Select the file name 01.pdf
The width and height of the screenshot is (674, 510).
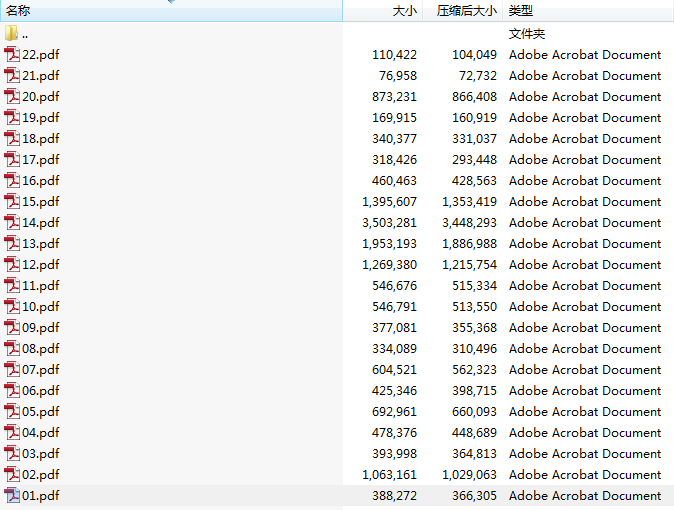tap(41, 496)
